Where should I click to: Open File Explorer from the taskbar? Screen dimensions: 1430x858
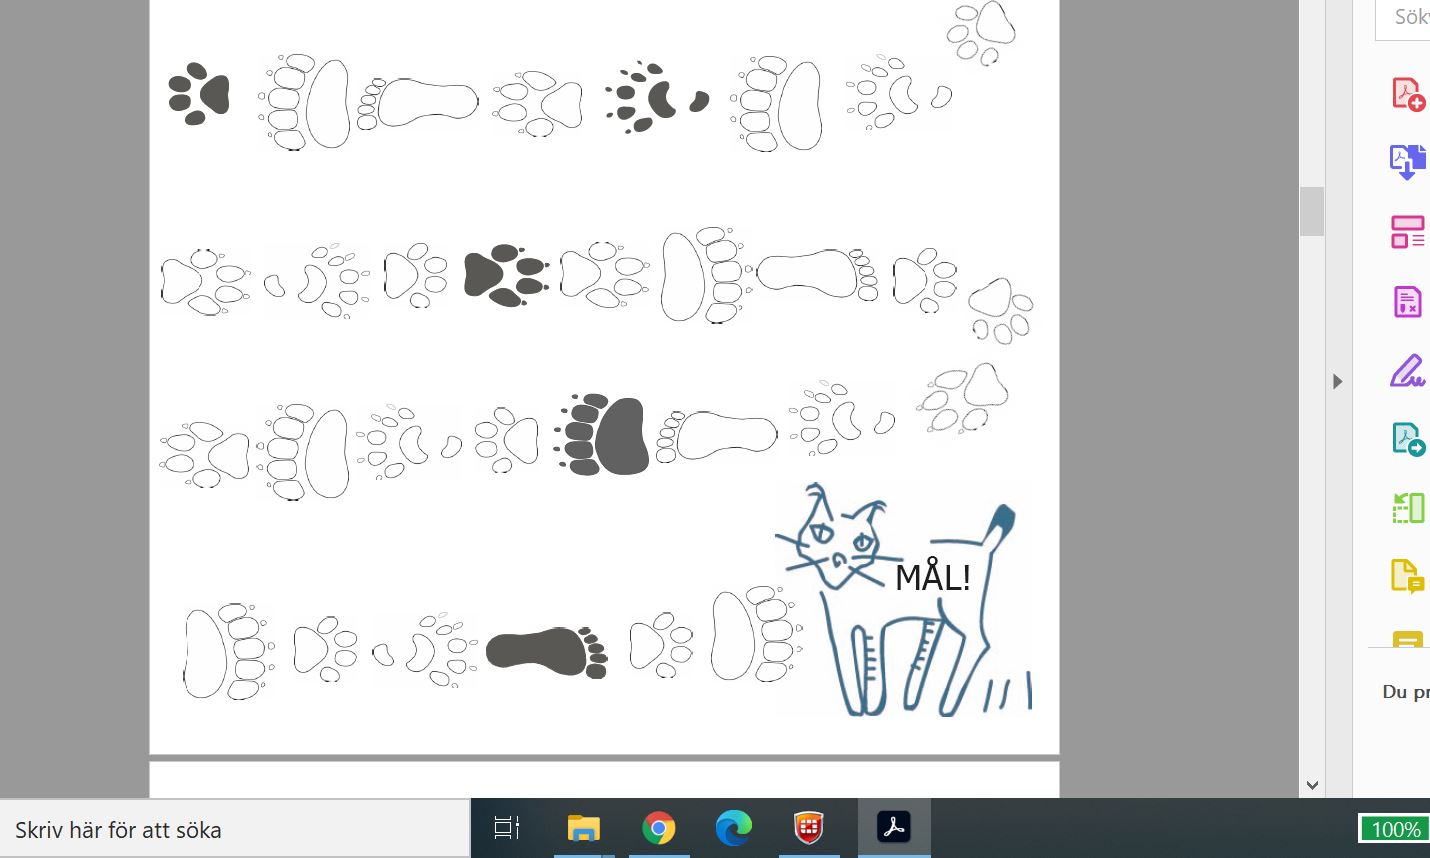pos(583,828)
